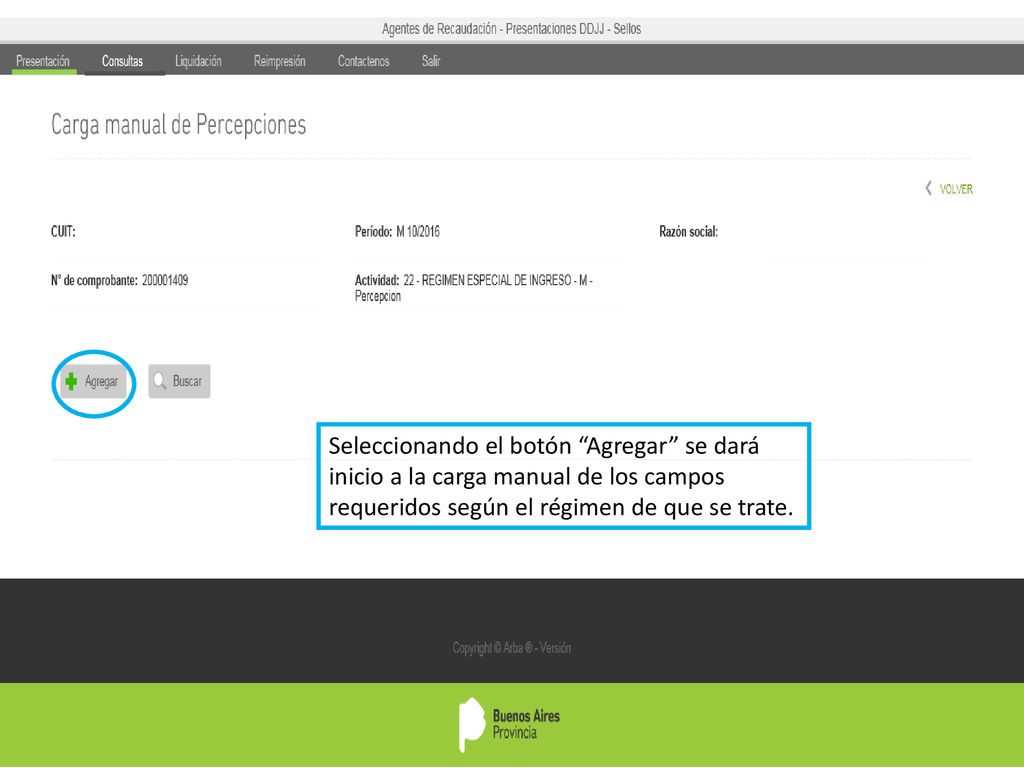Click the page title 'Agentes de Recaudación - Presentaciones DDJJ - Sellos'
This screenshot has width=1024, height=768.
pos(511,29)
